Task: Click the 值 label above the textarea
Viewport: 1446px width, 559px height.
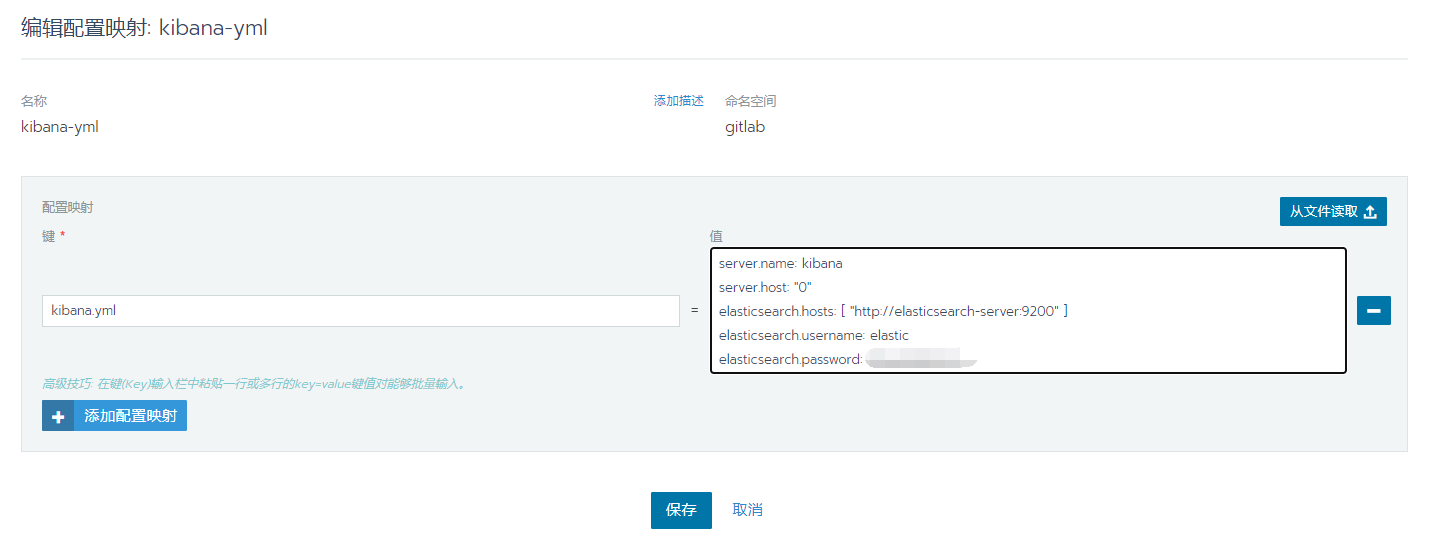Action: point(716,236)
